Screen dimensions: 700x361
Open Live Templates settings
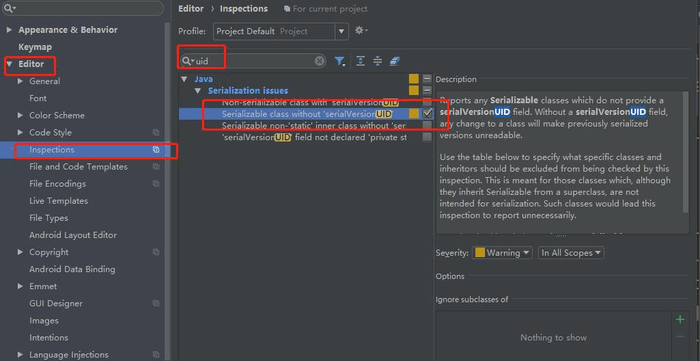coord(58,201)
